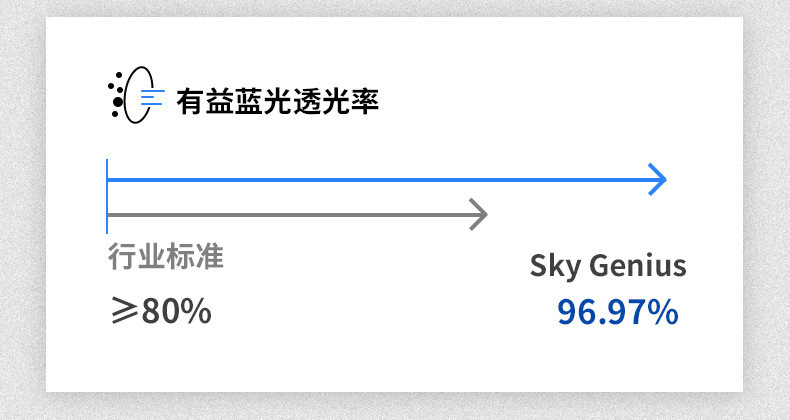Click the black dots left of the lens
The width and height of the screenshot is (790, 420).
pos(115,93)
